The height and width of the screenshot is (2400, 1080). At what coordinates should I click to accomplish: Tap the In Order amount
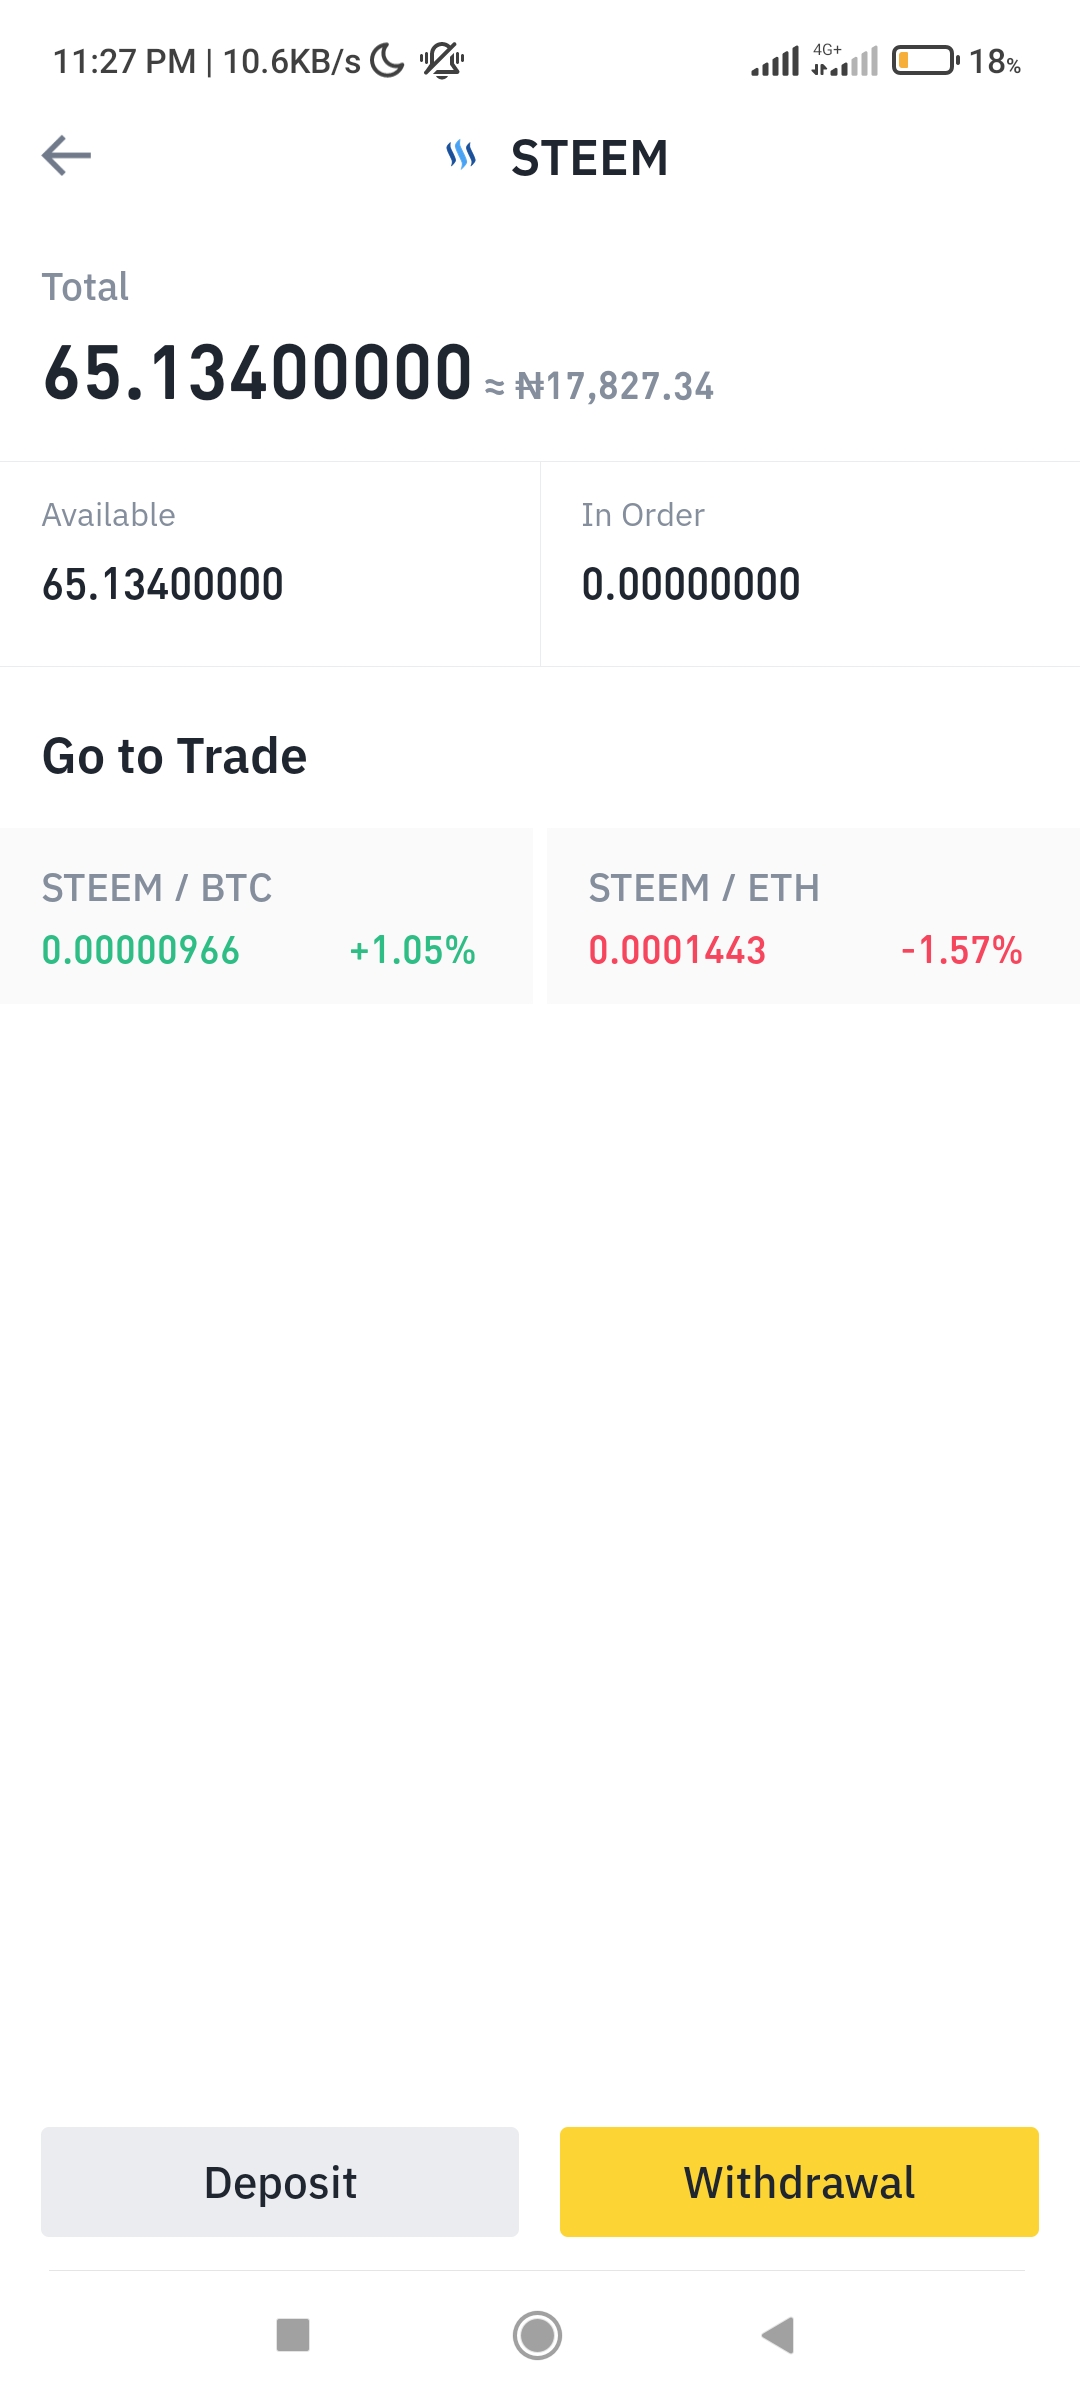click(691, 584)
